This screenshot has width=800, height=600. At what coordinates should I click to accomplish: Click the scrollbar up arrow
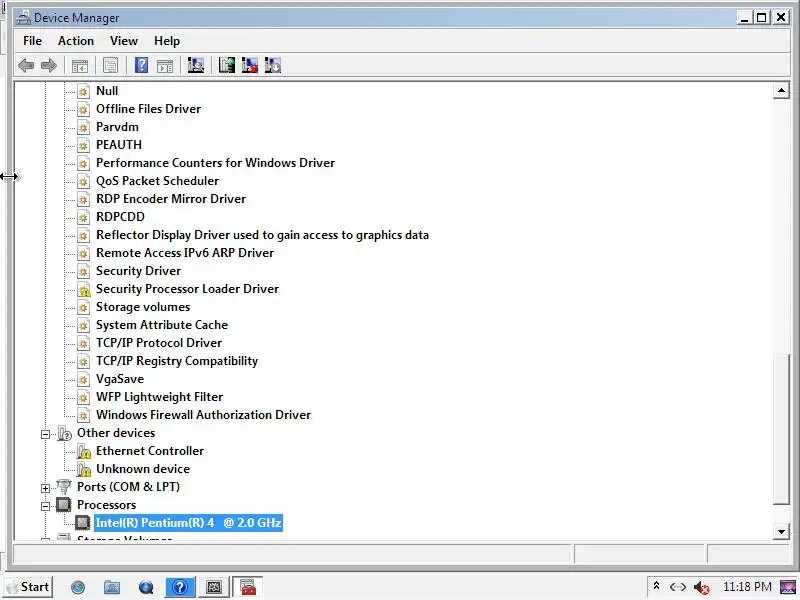tap(781, 91)
